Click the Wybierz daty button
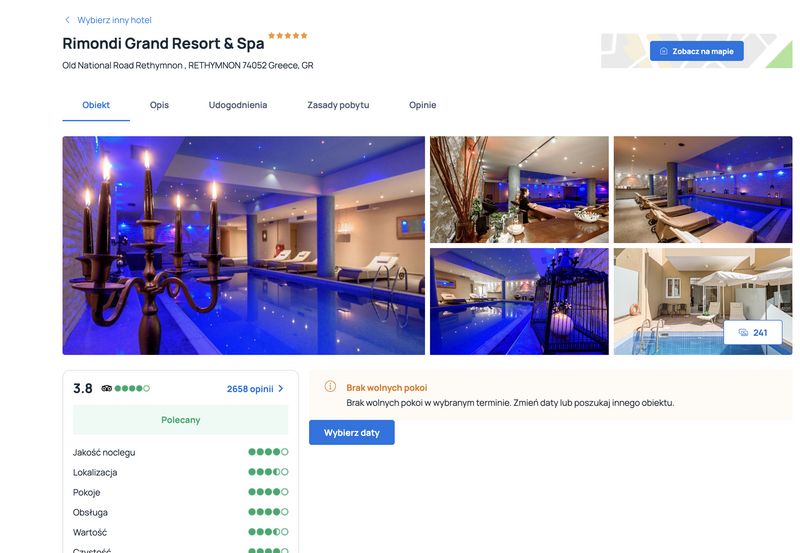 pyautogui.click(x=352, y=432)
